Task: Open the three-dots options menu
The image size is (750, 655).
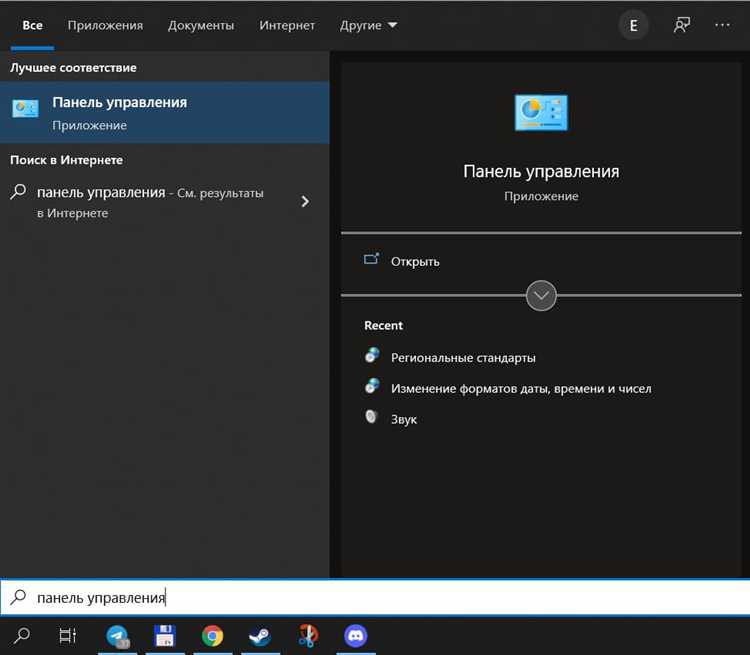Action: [722, 25]
